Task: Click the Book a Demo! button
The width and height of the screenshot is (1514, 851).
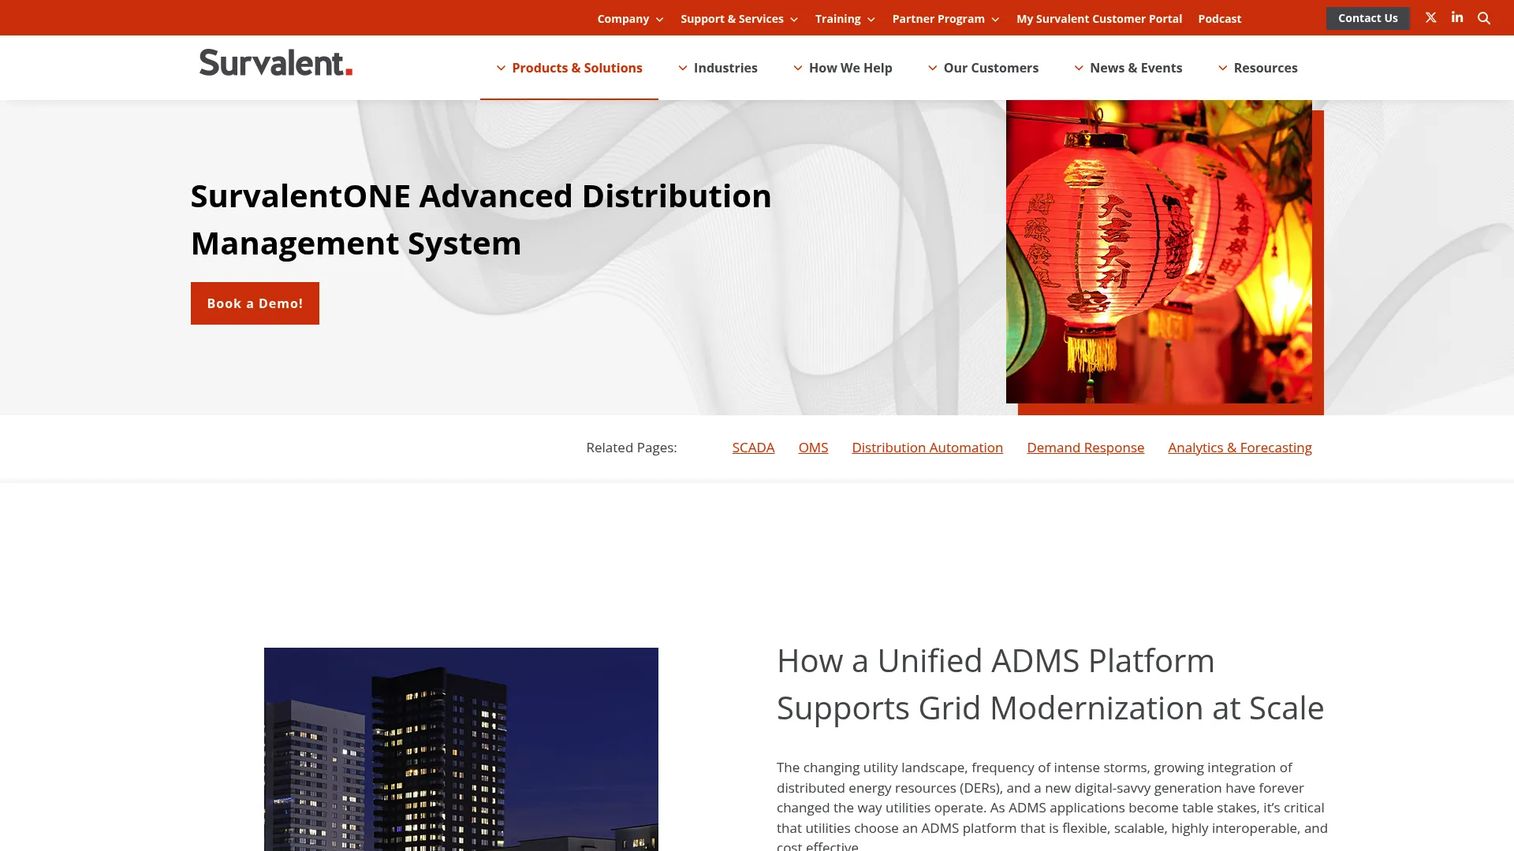Action: (255, 303)
